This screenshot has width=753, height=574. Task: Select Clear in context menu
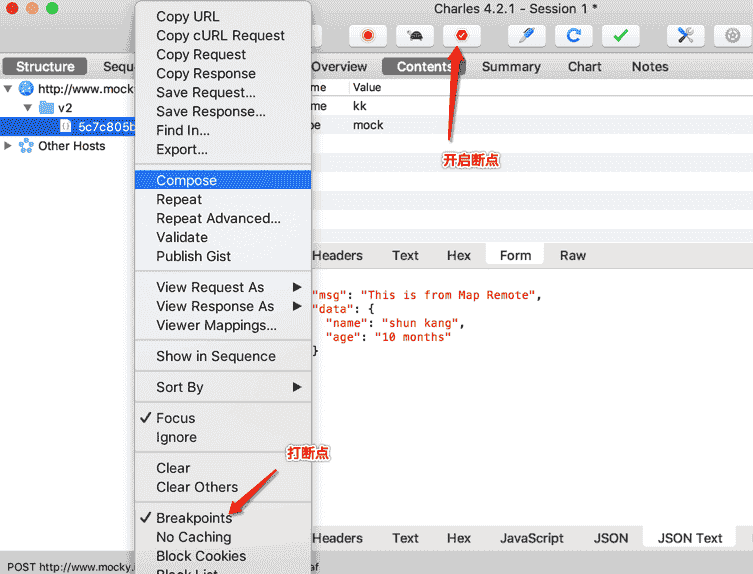(x=223, y=468)
